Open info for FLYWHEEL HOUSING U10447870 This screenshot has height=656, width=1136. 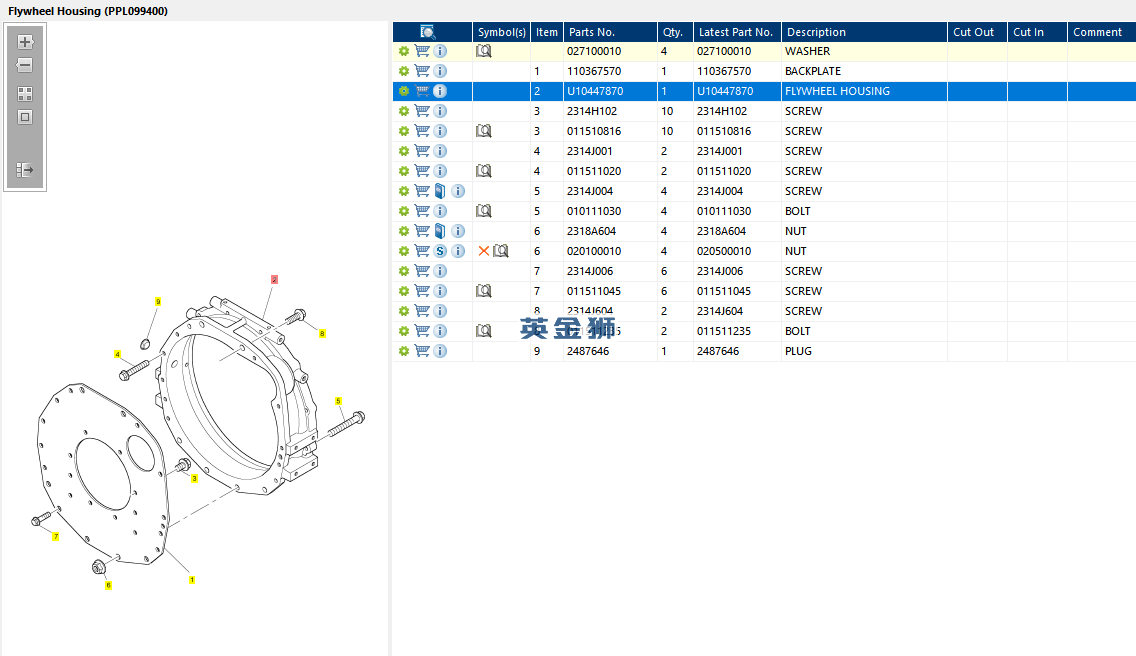(440, 91)
